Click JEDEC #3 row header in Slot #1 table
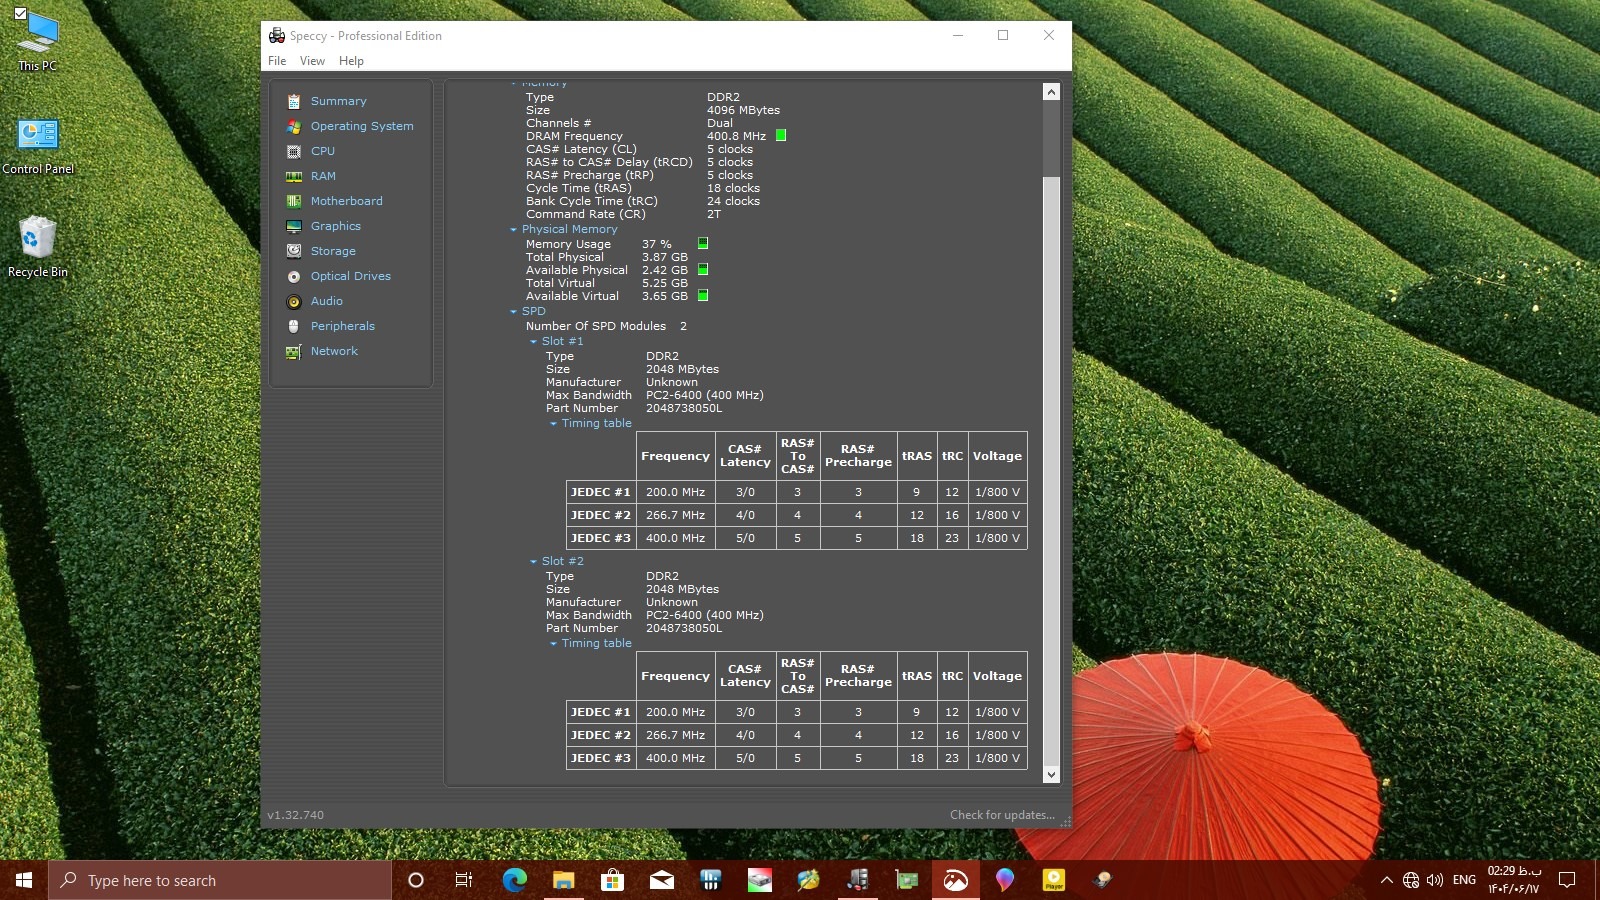This screenshot has height=900, width=1600. (601, 538)
